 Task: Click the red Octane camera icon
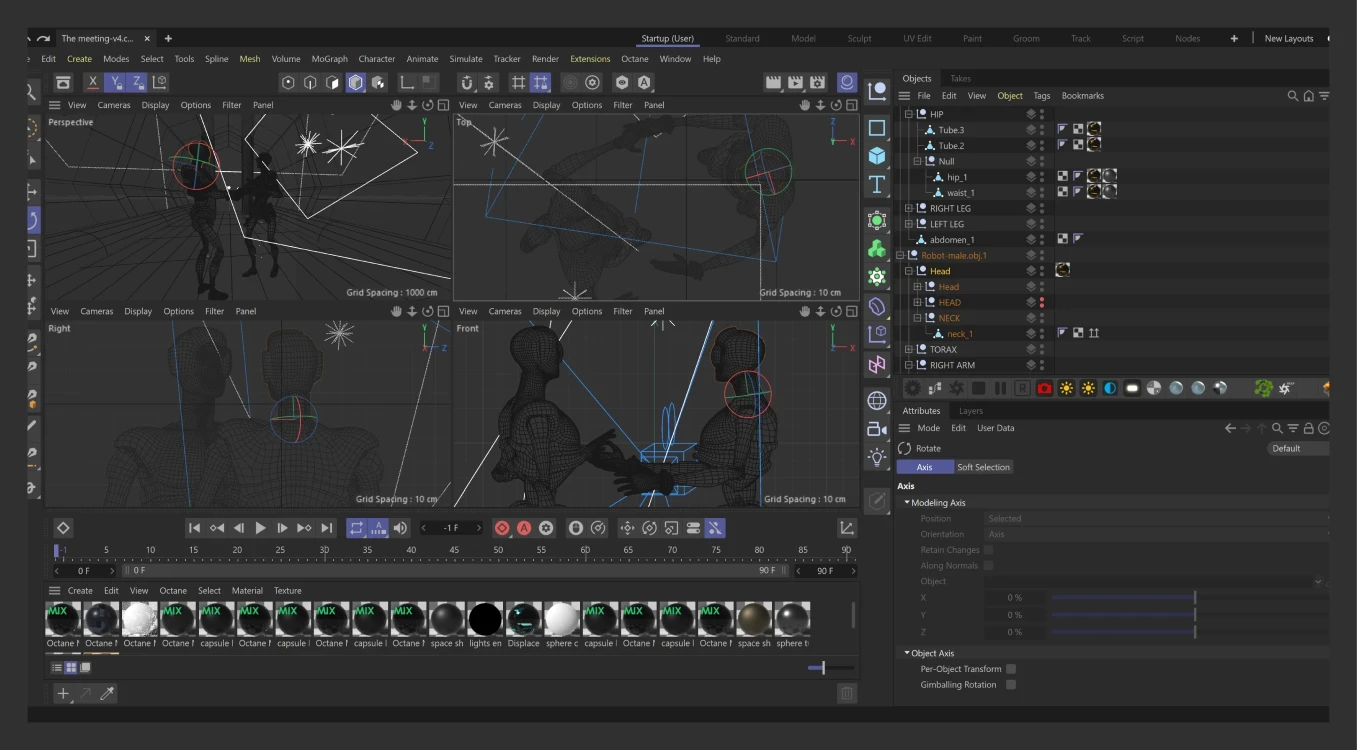pyautogui.click(x=1044, y=388)
